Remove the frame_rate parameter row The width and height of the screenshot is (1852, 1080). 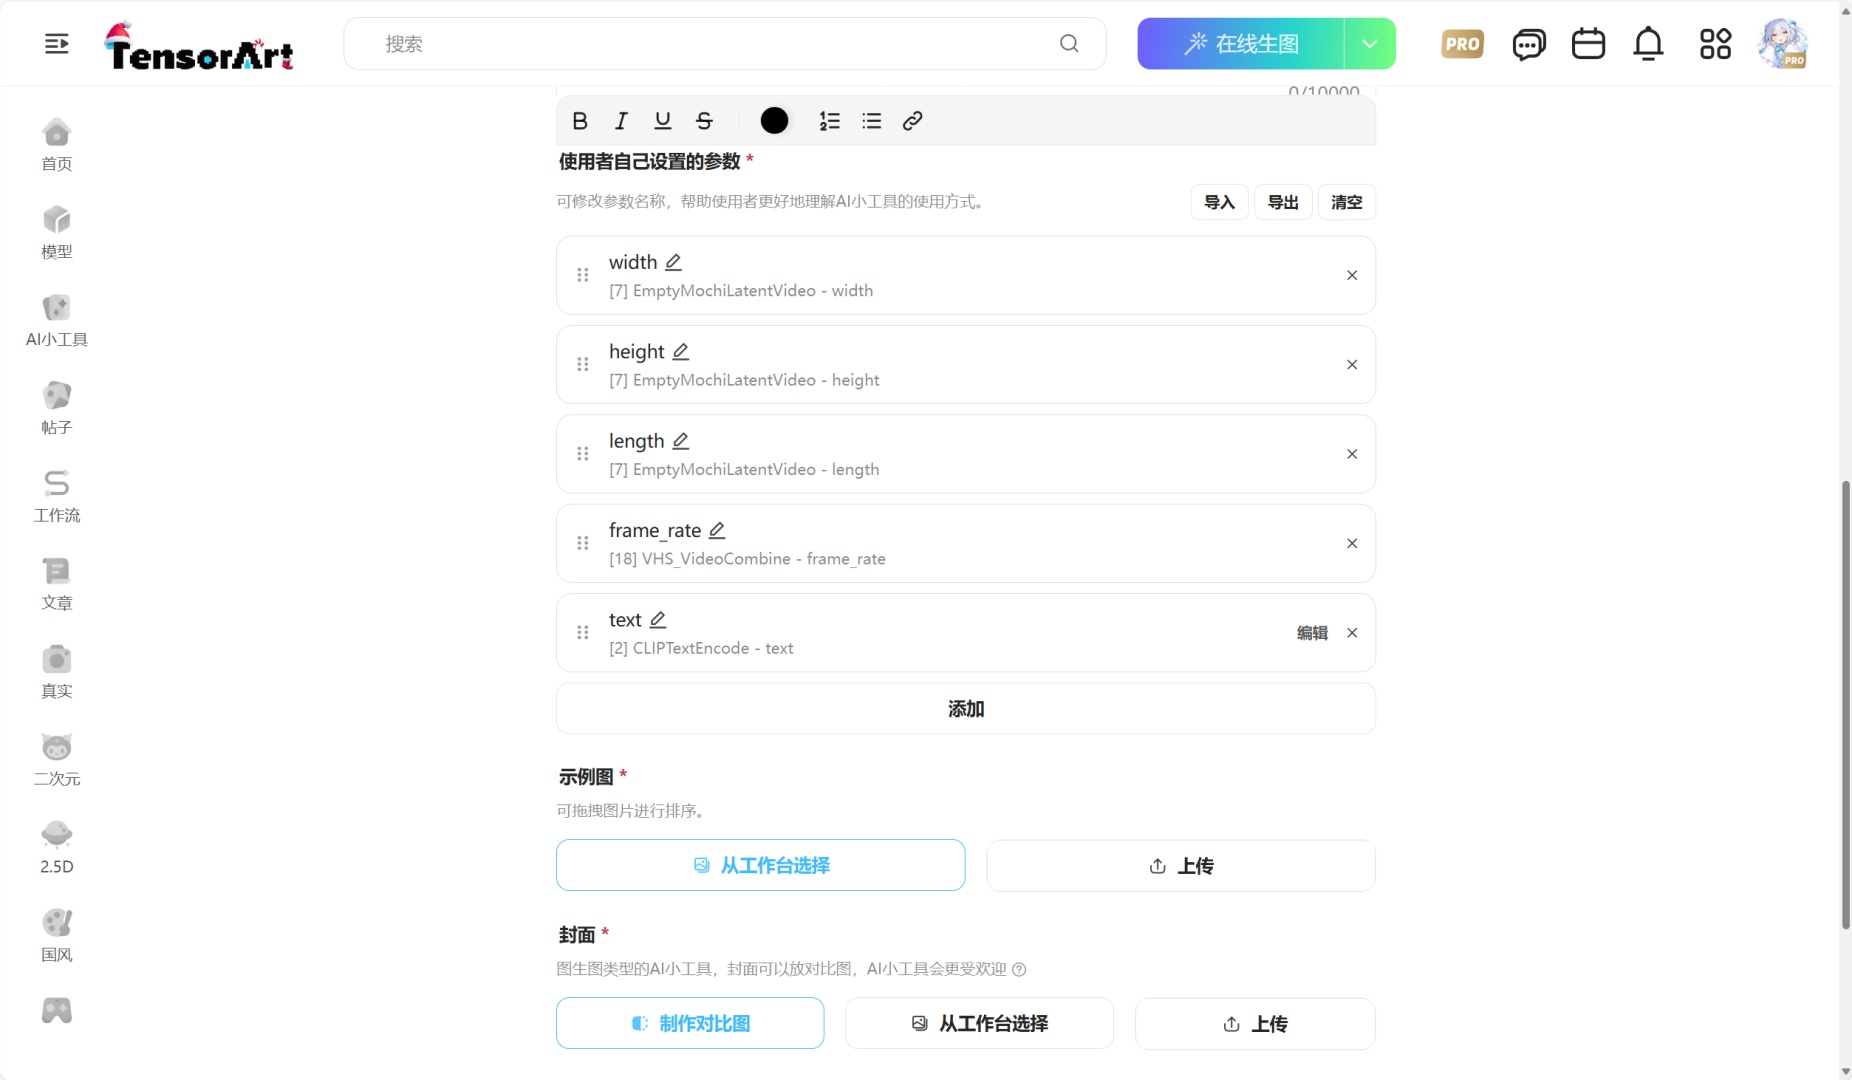tap(1352, 543)
